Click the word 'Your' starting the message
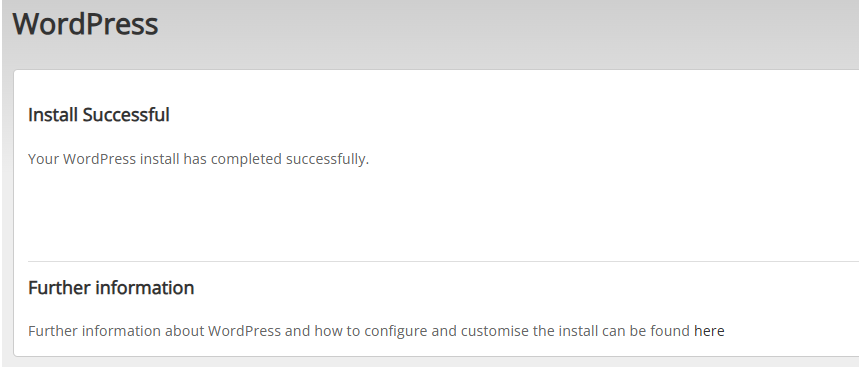 click(x=43, y=159)
